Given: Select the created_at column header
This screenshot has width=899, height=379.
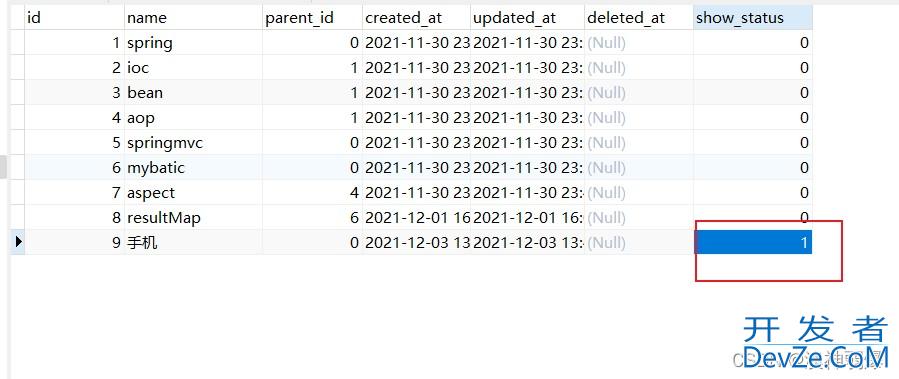Looking at the screenshot, I should pyautogui.click(x=416, y=18).
